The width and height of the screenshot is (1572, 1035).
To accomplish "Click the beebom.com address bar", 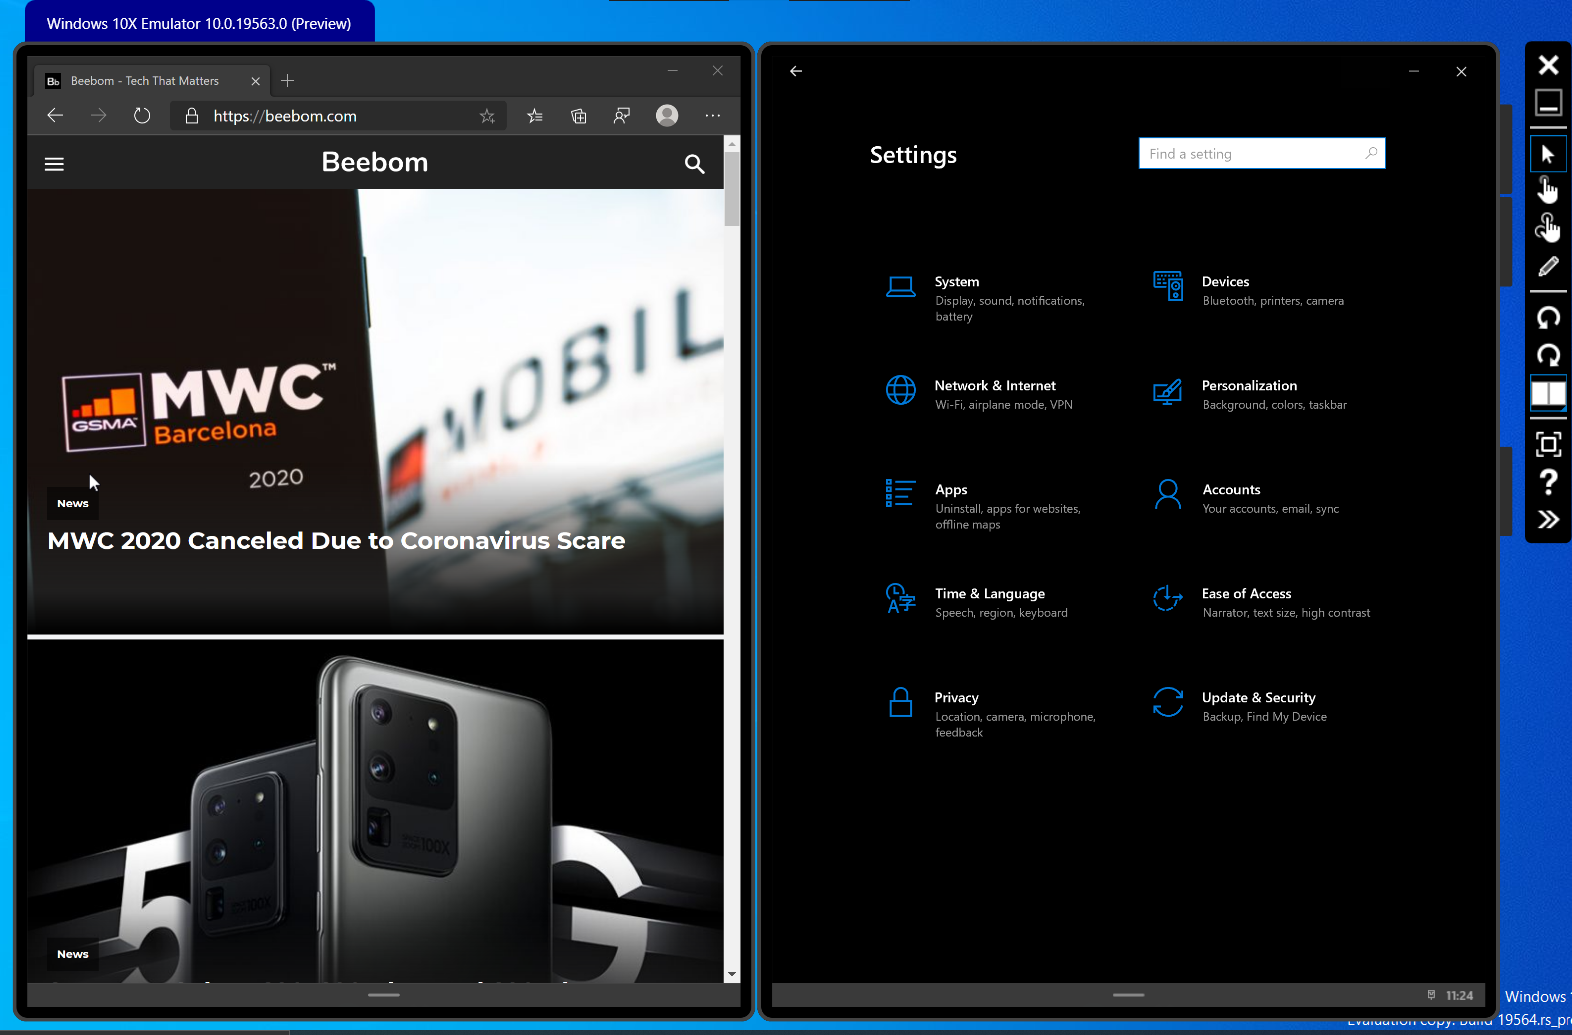I will pyautogui.click(x=340, y=116).
